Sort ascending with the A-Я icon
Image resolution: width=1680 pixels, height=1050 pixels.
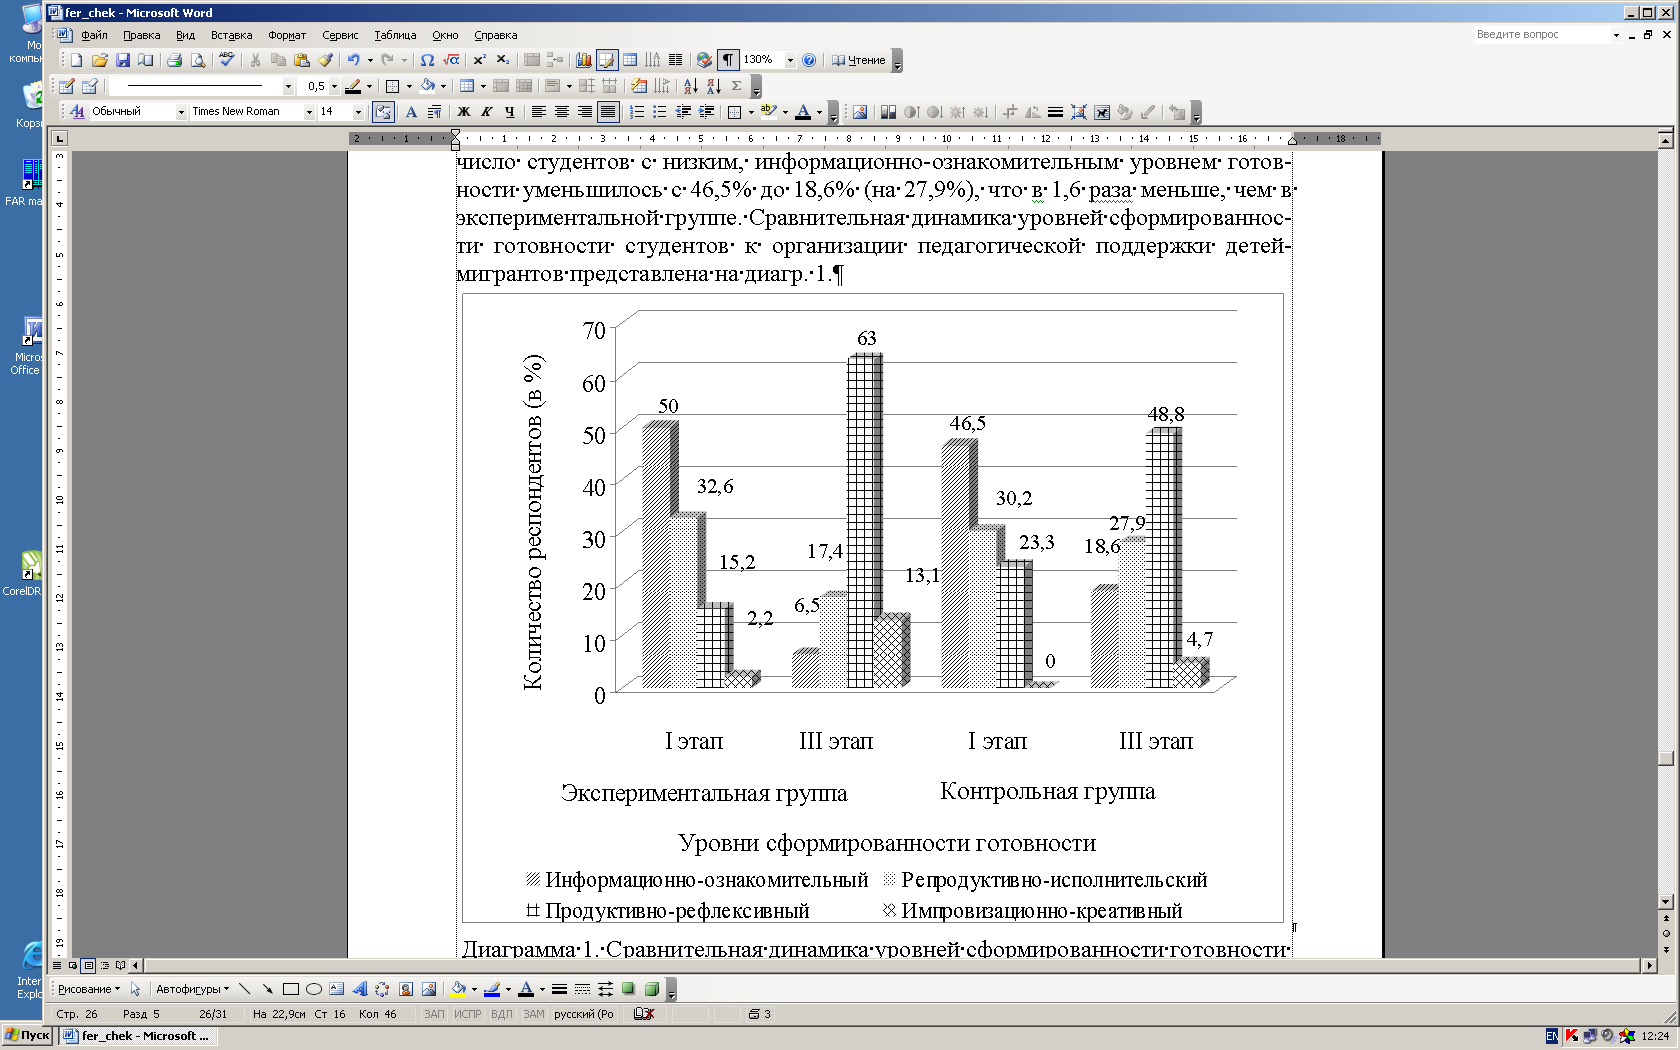[690, 86]
